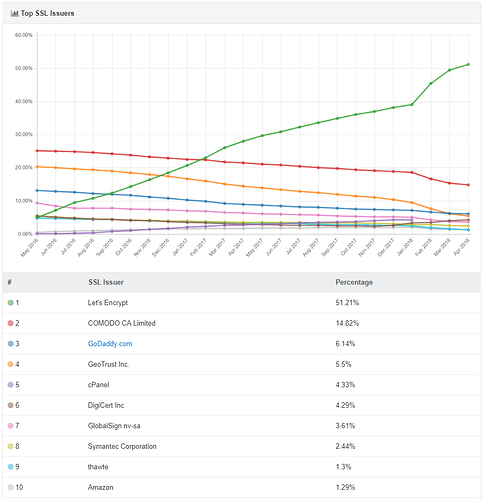Image resolution: width=484 pixels, height=499 pixels.
Task: Click the bar chart icon beside Top SSL Issuers
Action: [x=14, y=13]
